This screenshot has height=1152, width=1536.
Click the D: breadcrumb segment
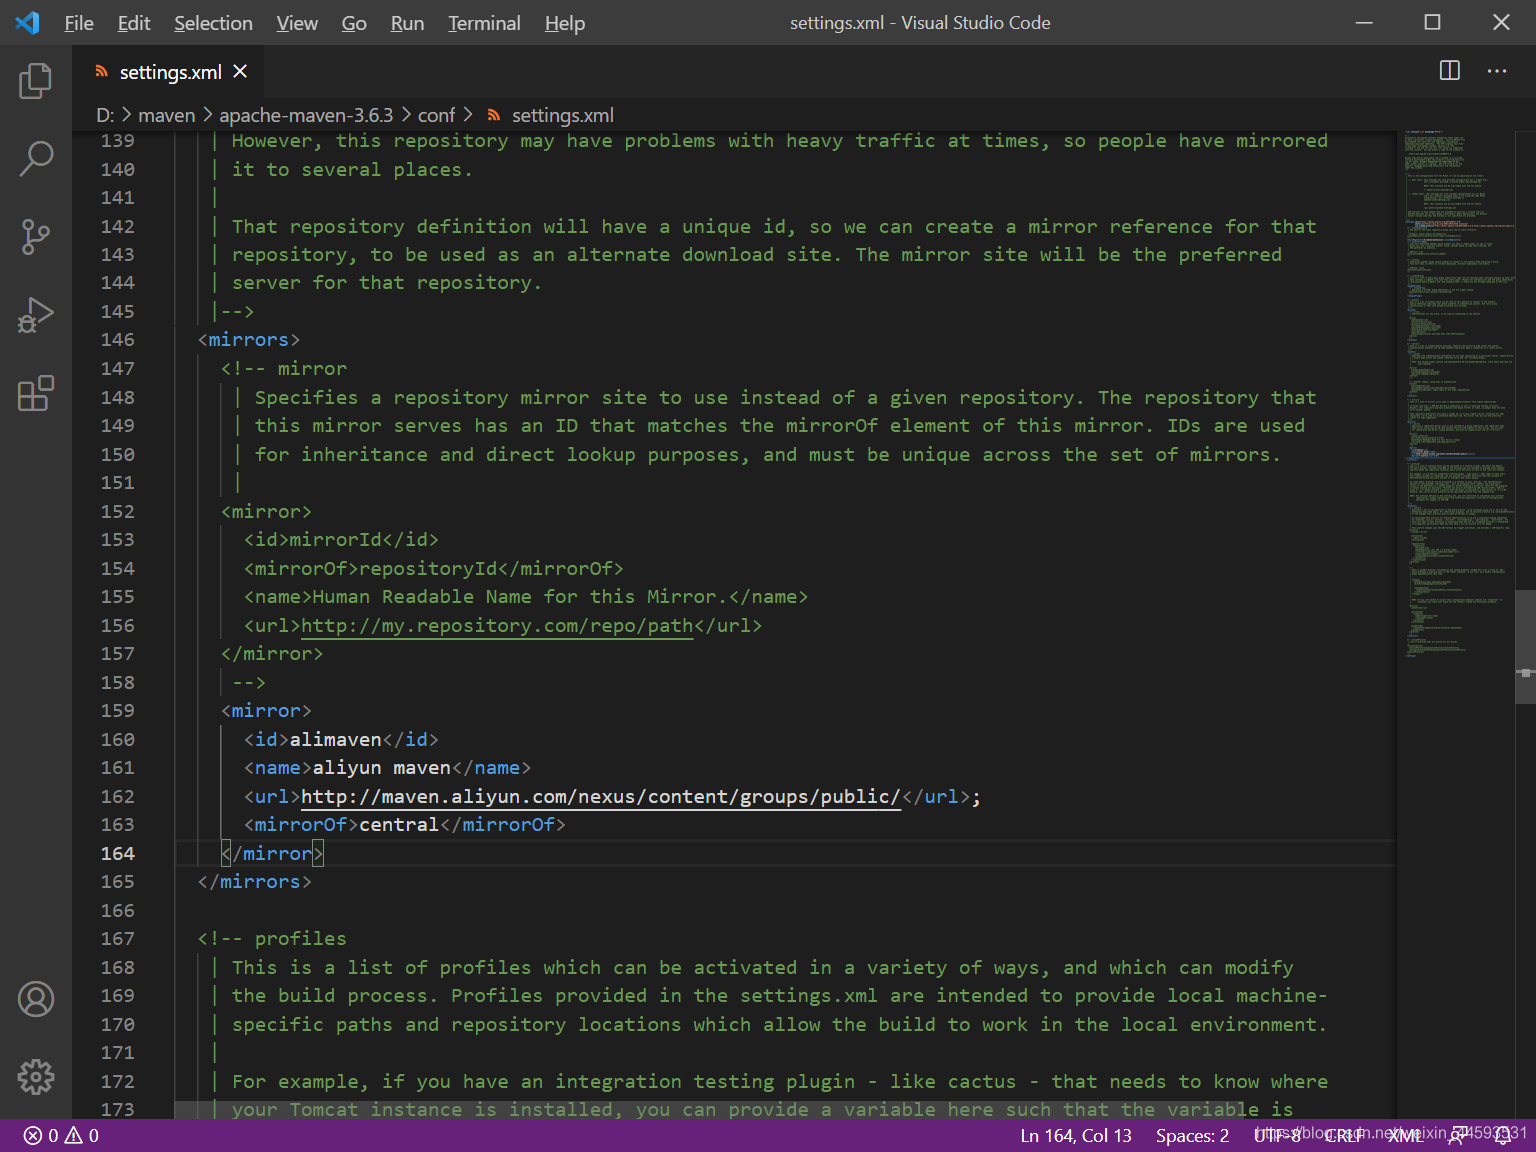[x=105, y=115]
